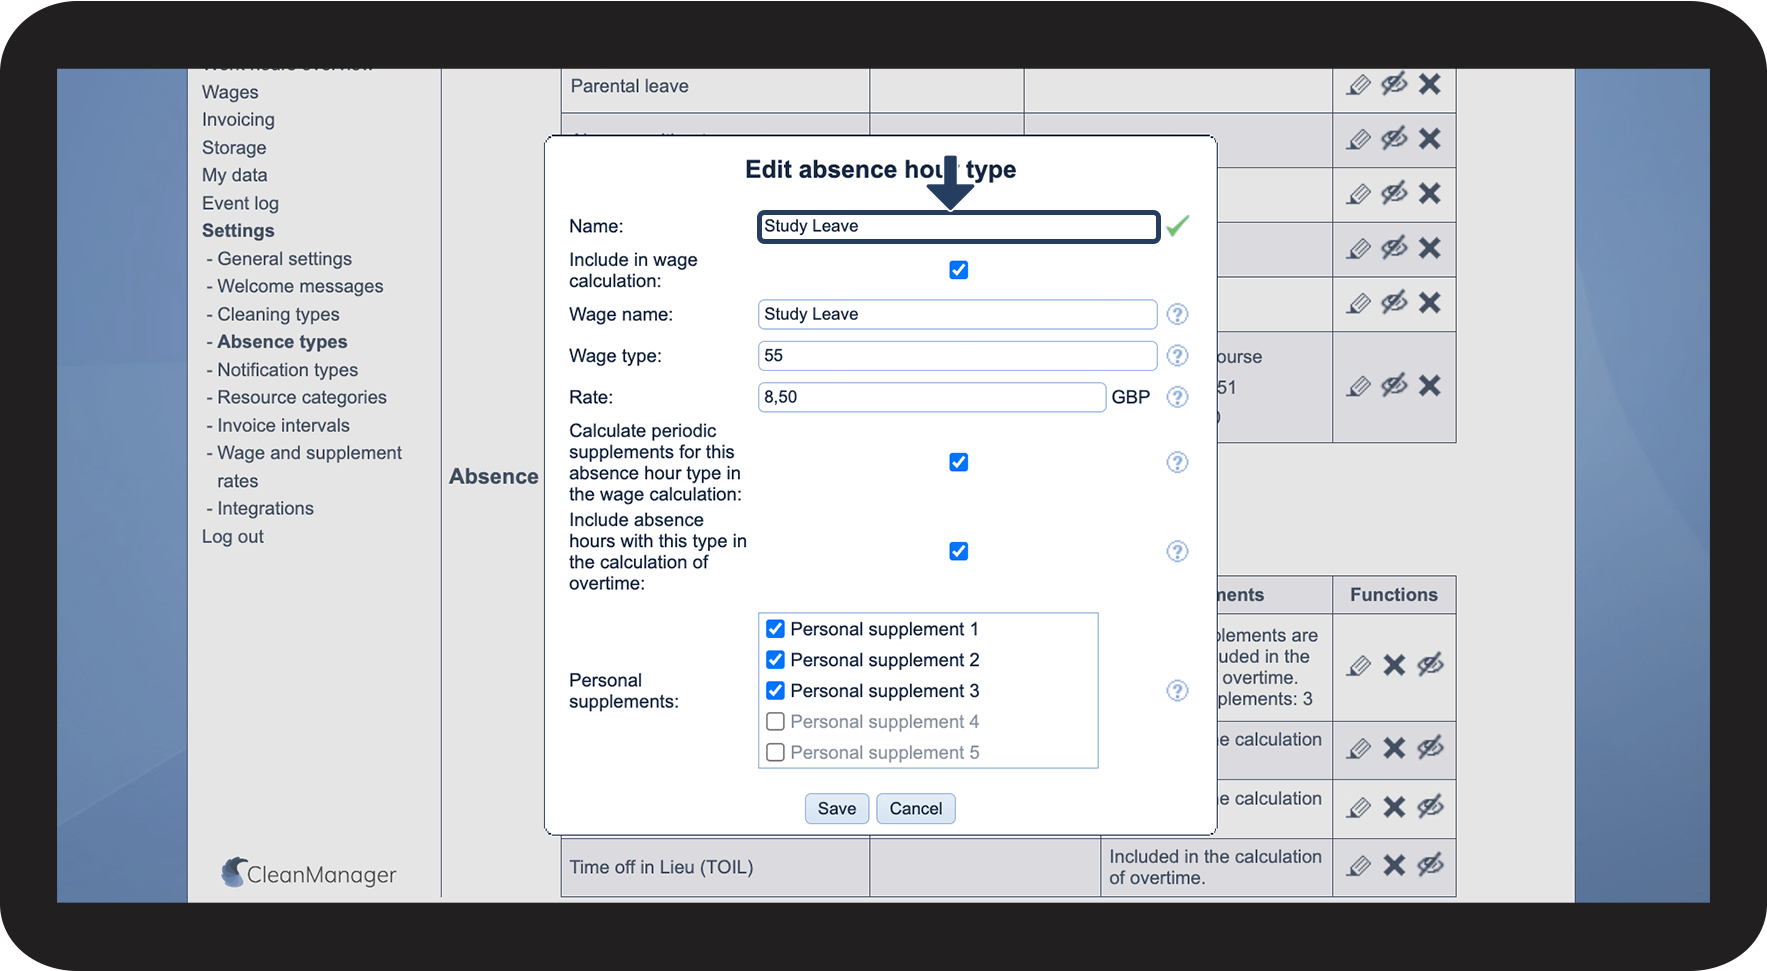Image resolution: width=1767 pixels, height=971 pixels.
Task: Click into the Rate input field
Action: 931,397
